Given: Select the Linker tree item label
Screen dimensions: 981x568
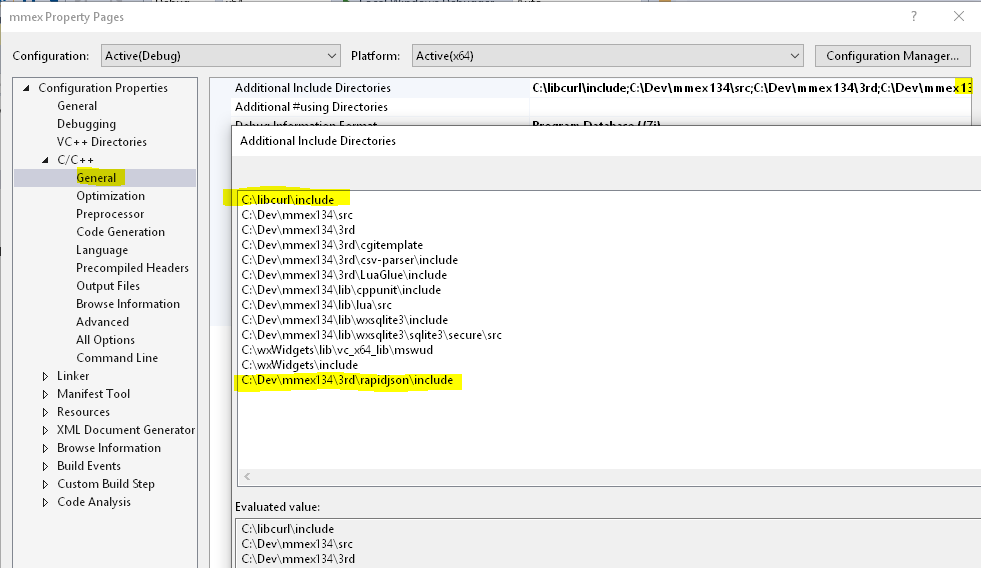Looking at the screenshot, I should point(73,376).
